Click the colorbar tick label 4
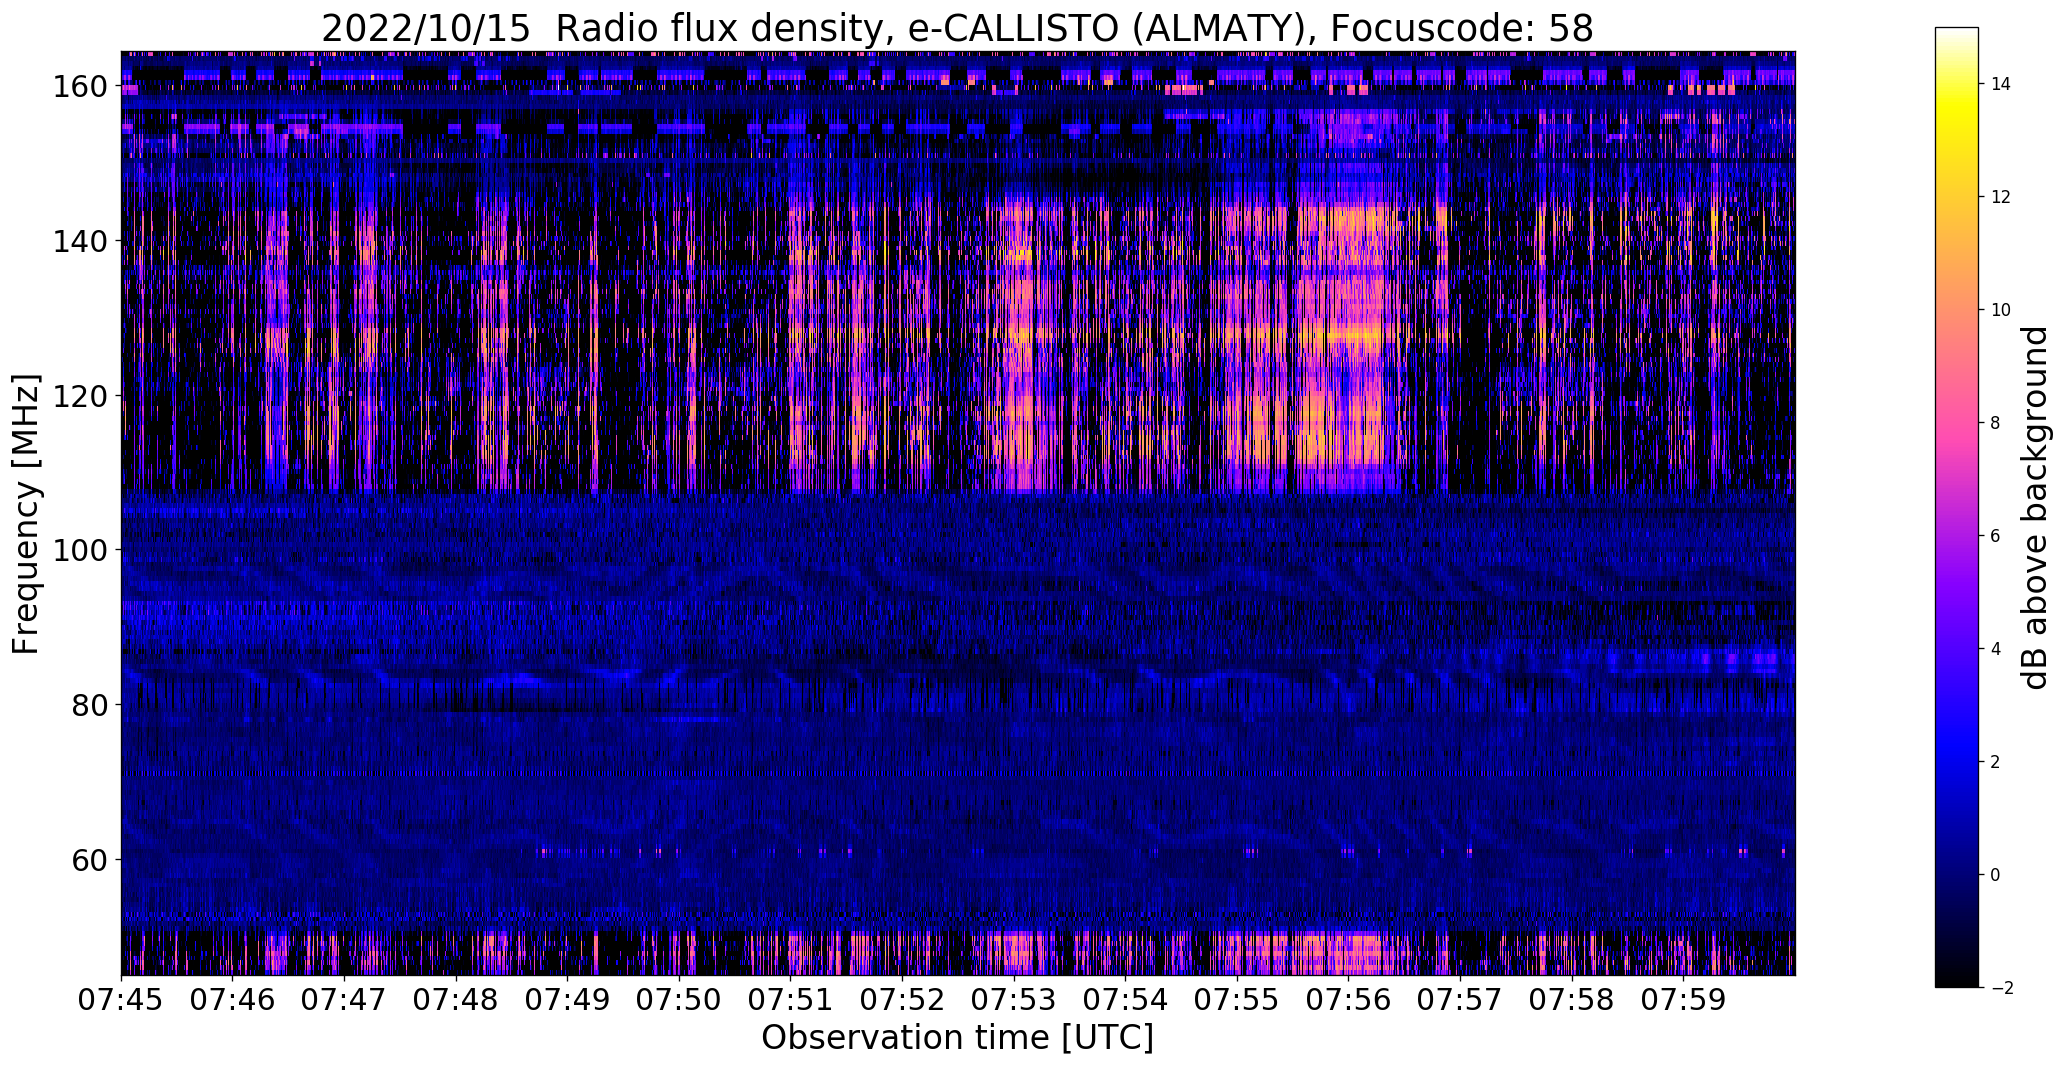2066x1067 pixels. (x=1996, y=649)
